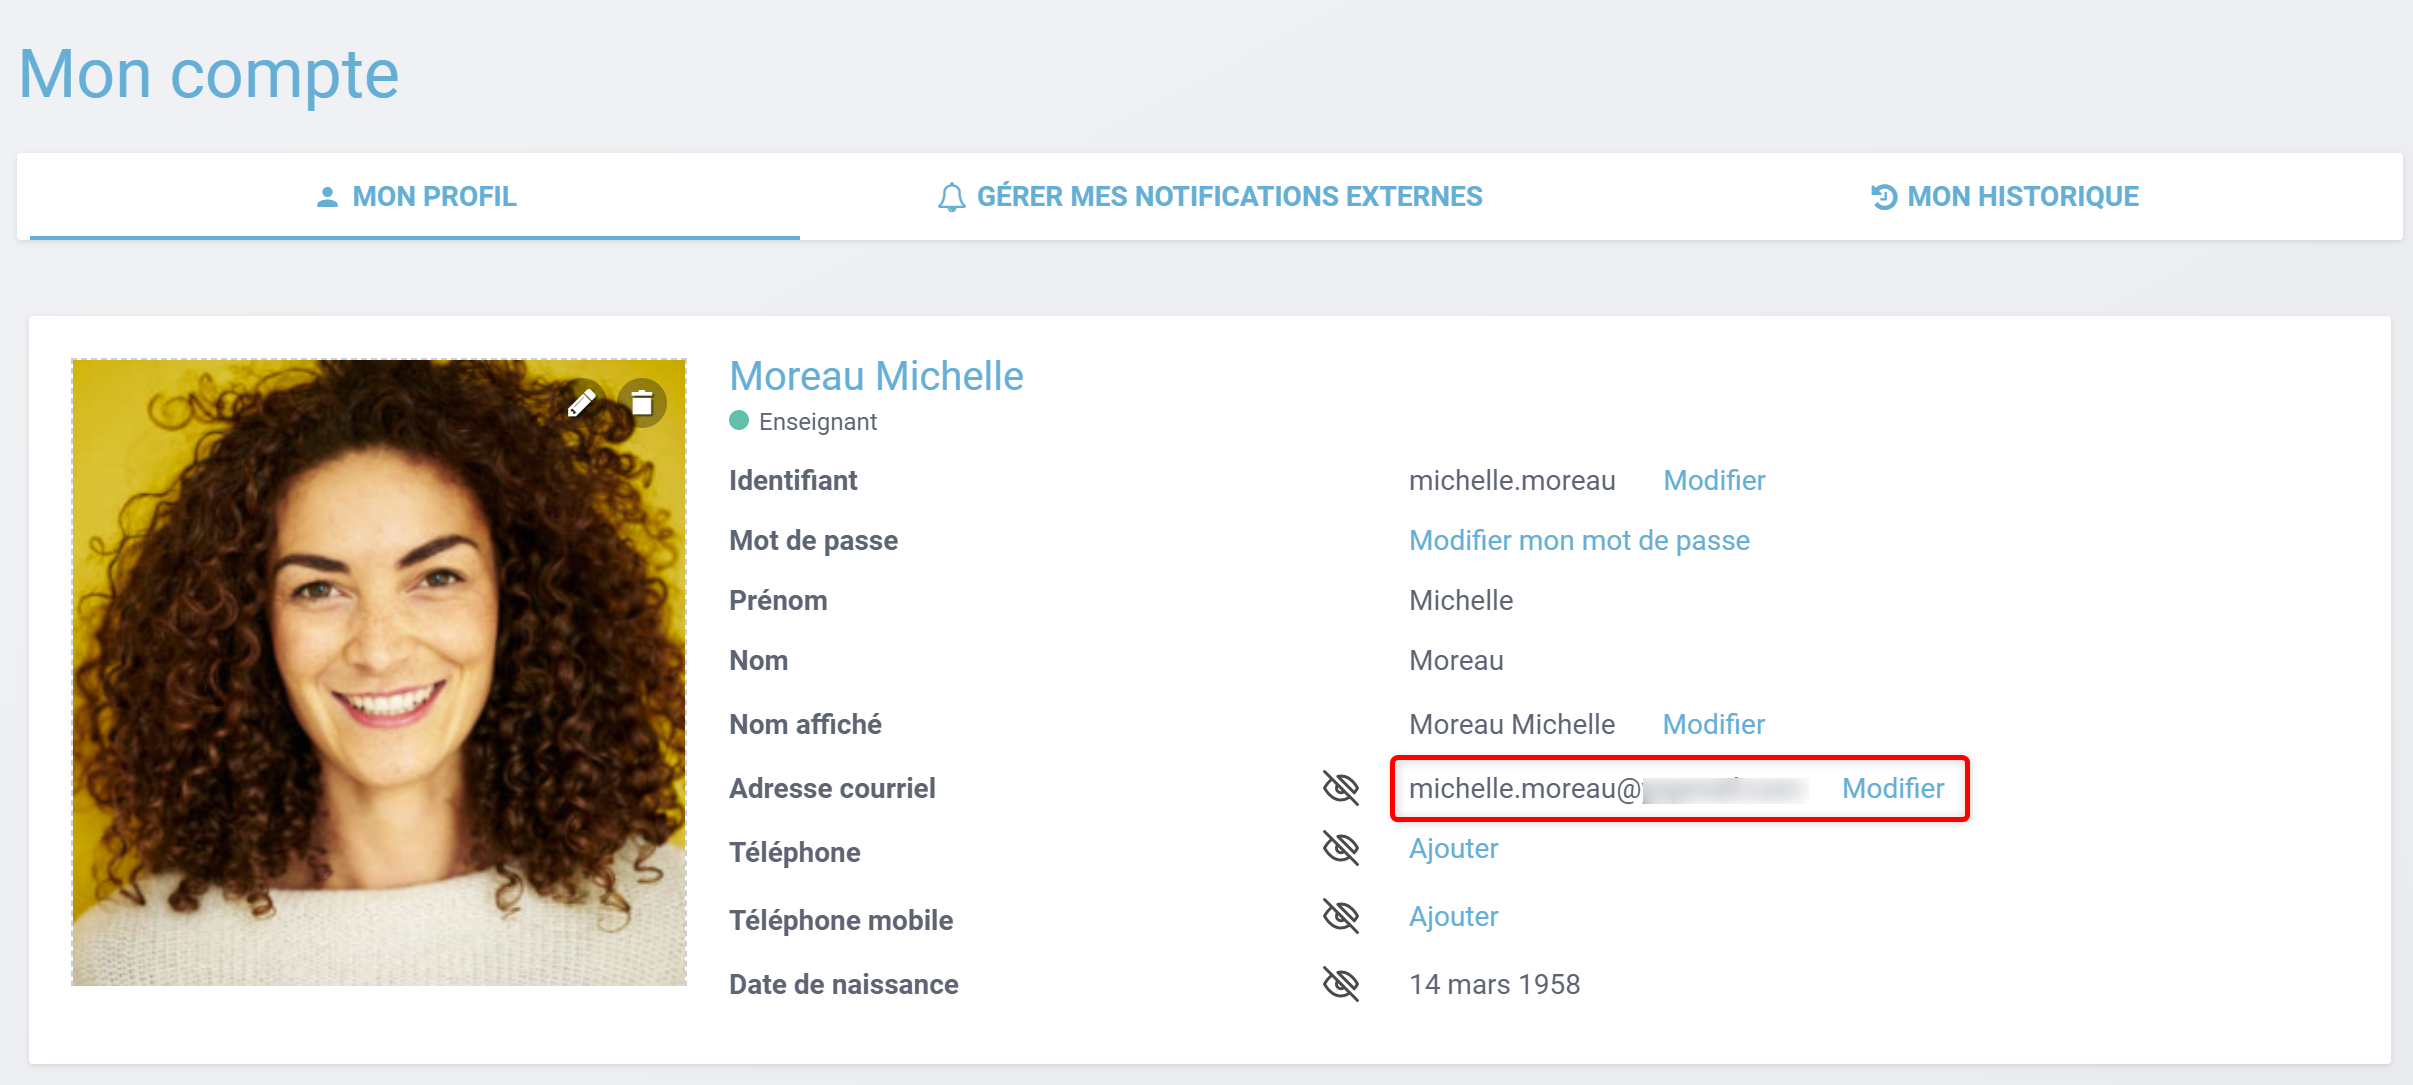This screenshot has height=1085, width=2413.
Task: Click Modifier next to Nom affiché
Action: click(x=1713, y=725)
